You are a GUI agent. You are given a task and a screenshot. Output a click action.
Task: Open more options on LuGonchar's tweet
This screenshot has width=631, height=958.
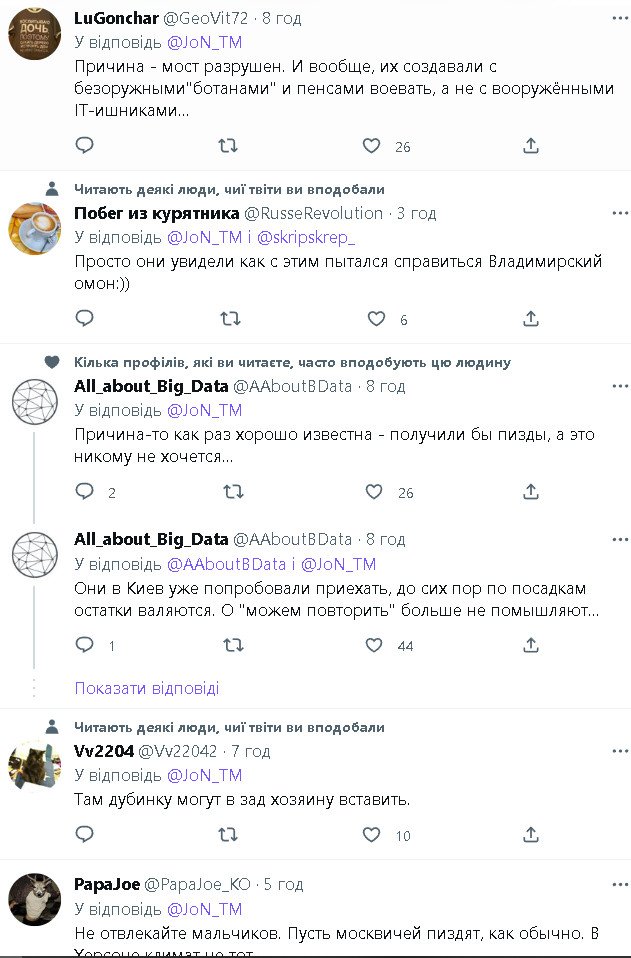620,18
